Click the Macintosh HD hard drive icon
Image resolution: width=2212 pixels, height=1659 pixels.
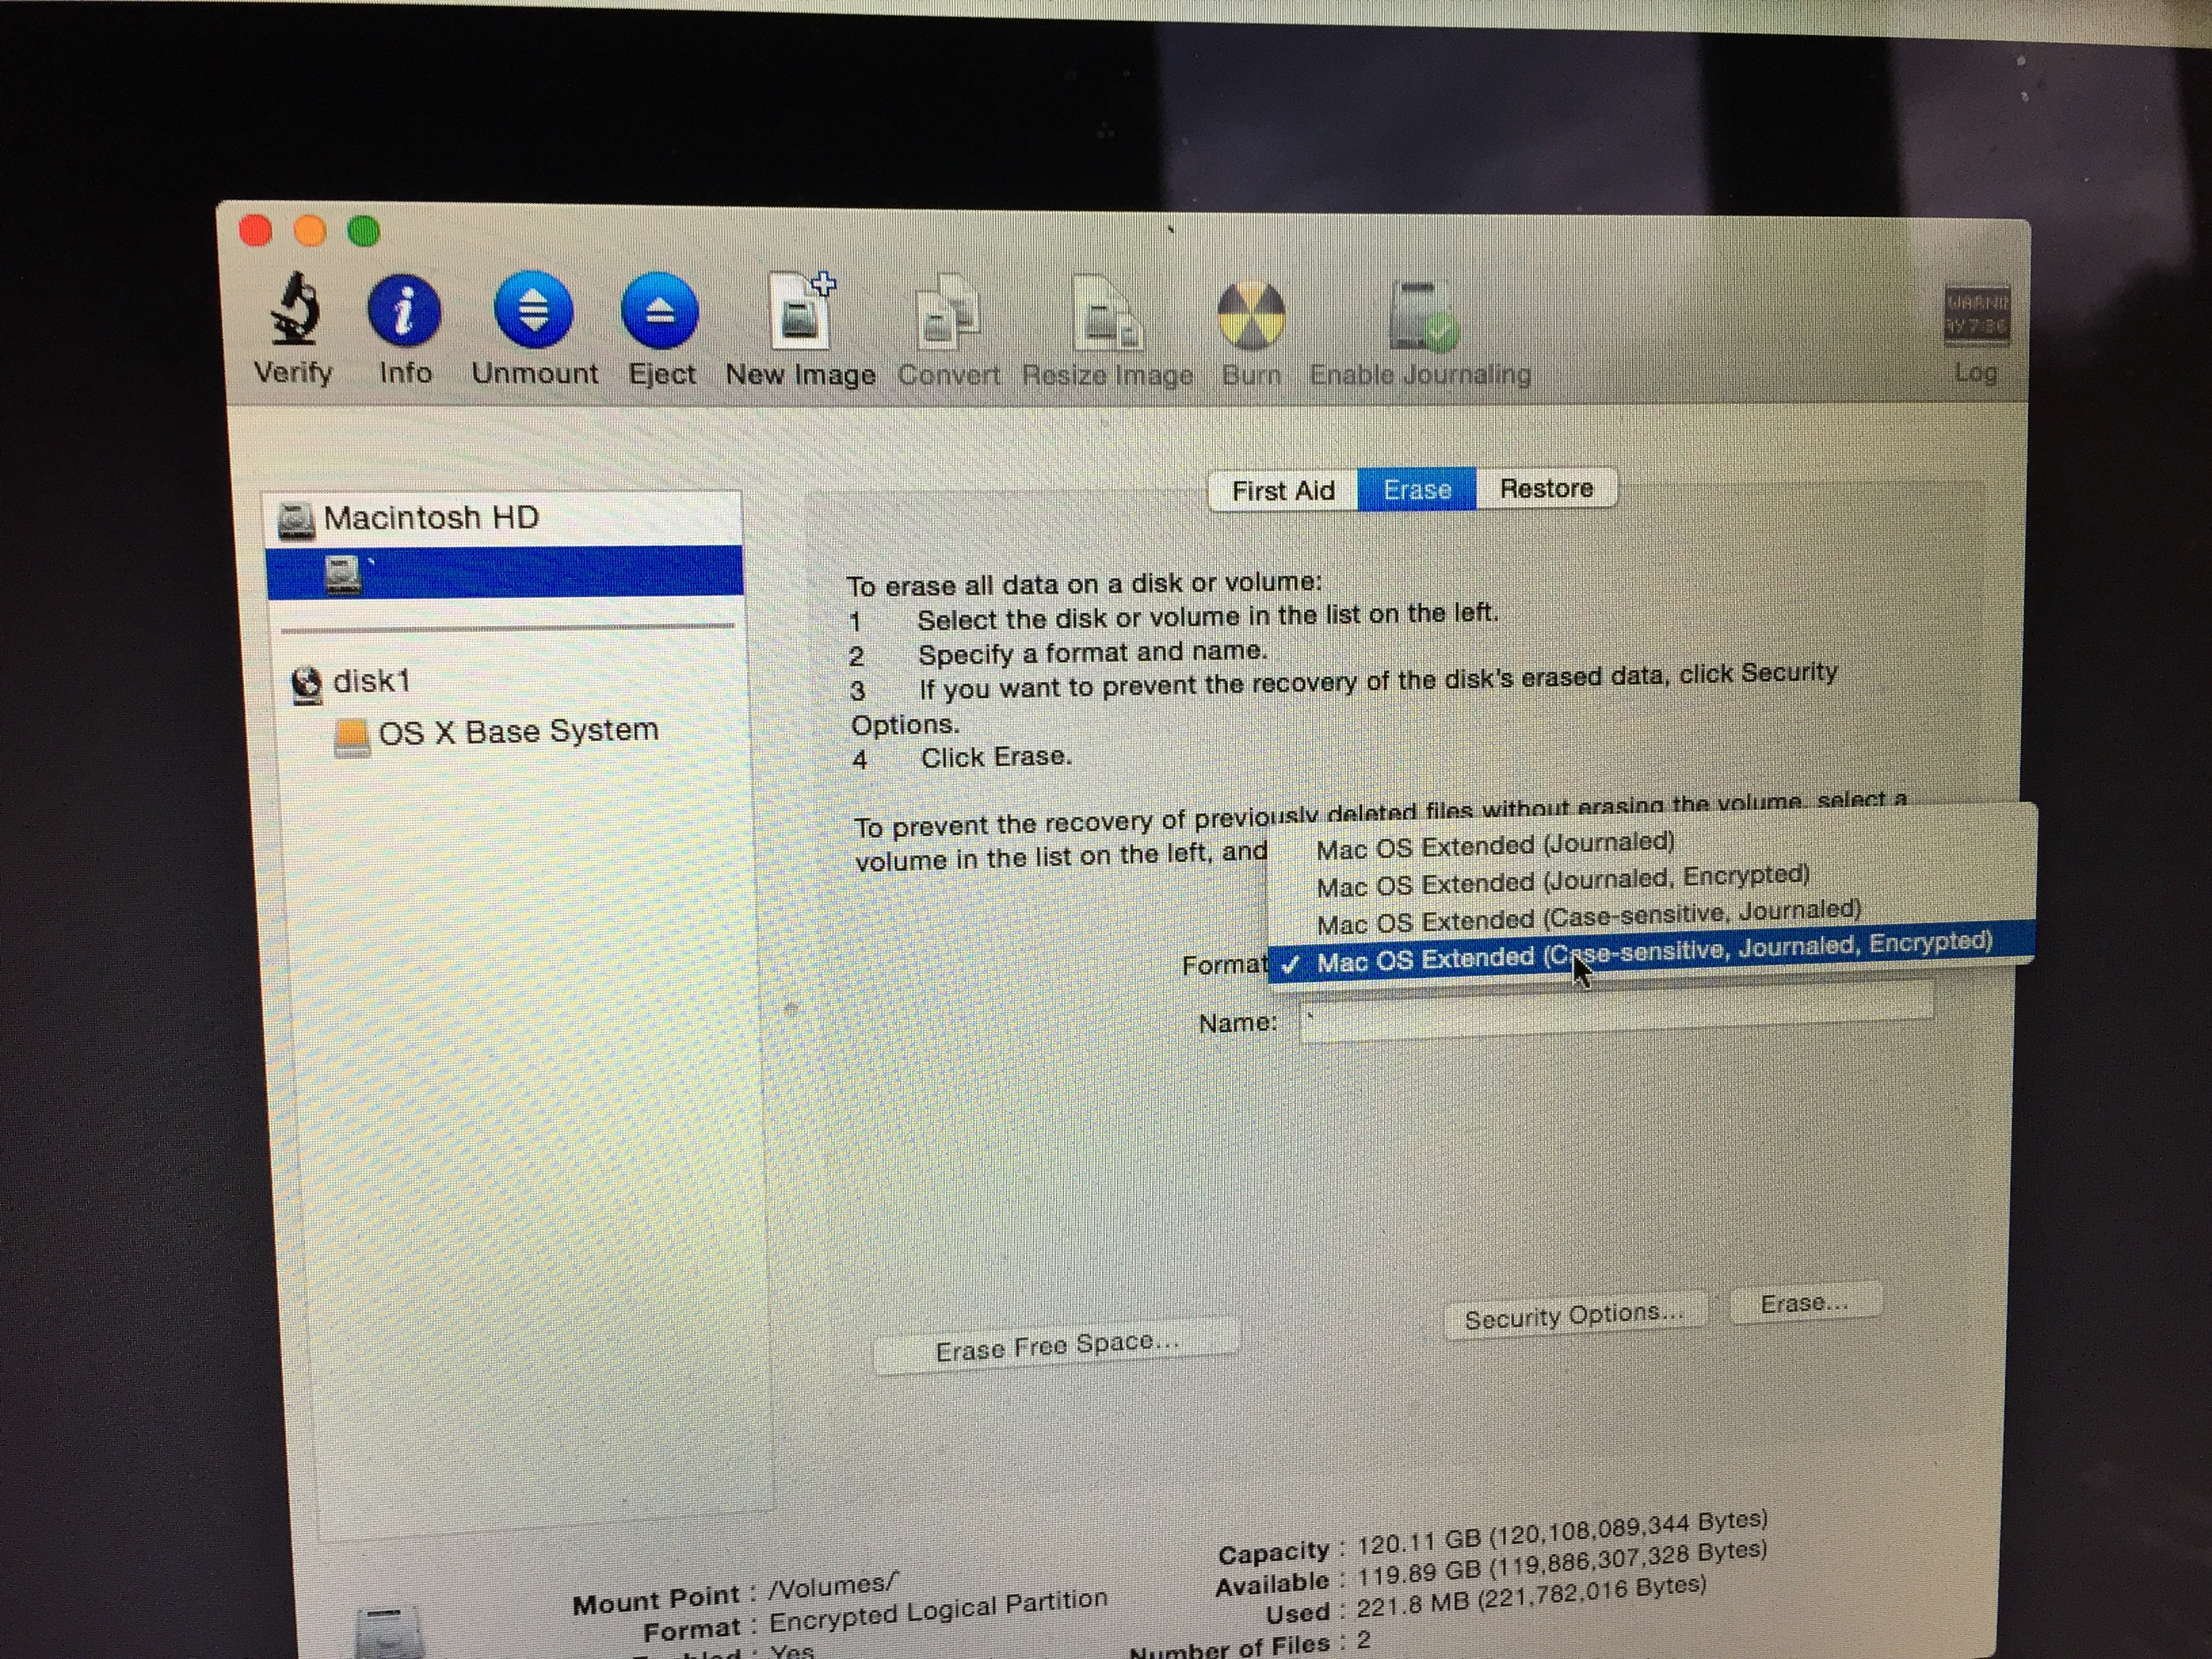tap(295, 521)
